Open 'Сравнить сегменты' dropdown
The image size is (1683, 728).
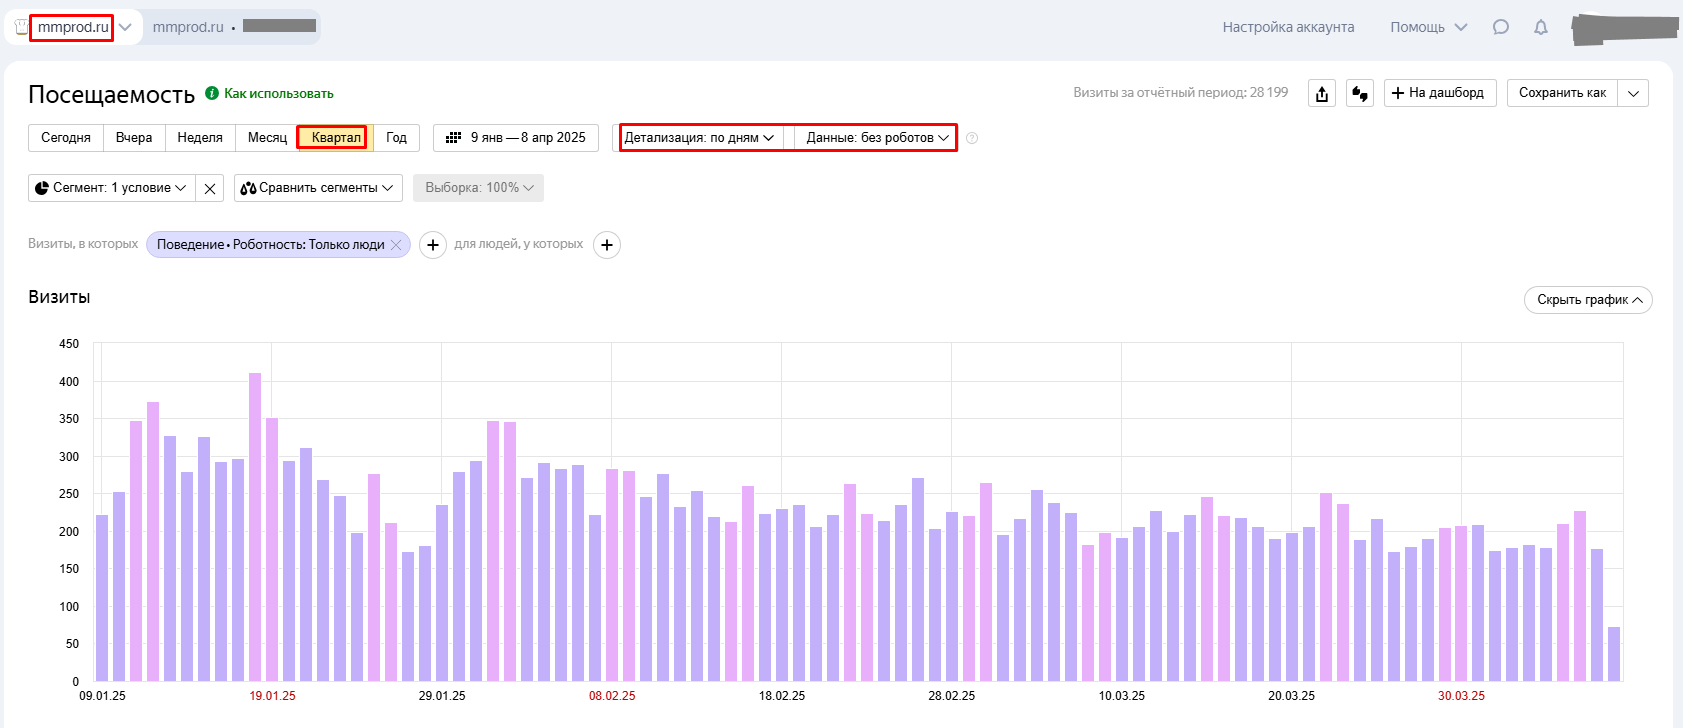click(x=318, y=188)
